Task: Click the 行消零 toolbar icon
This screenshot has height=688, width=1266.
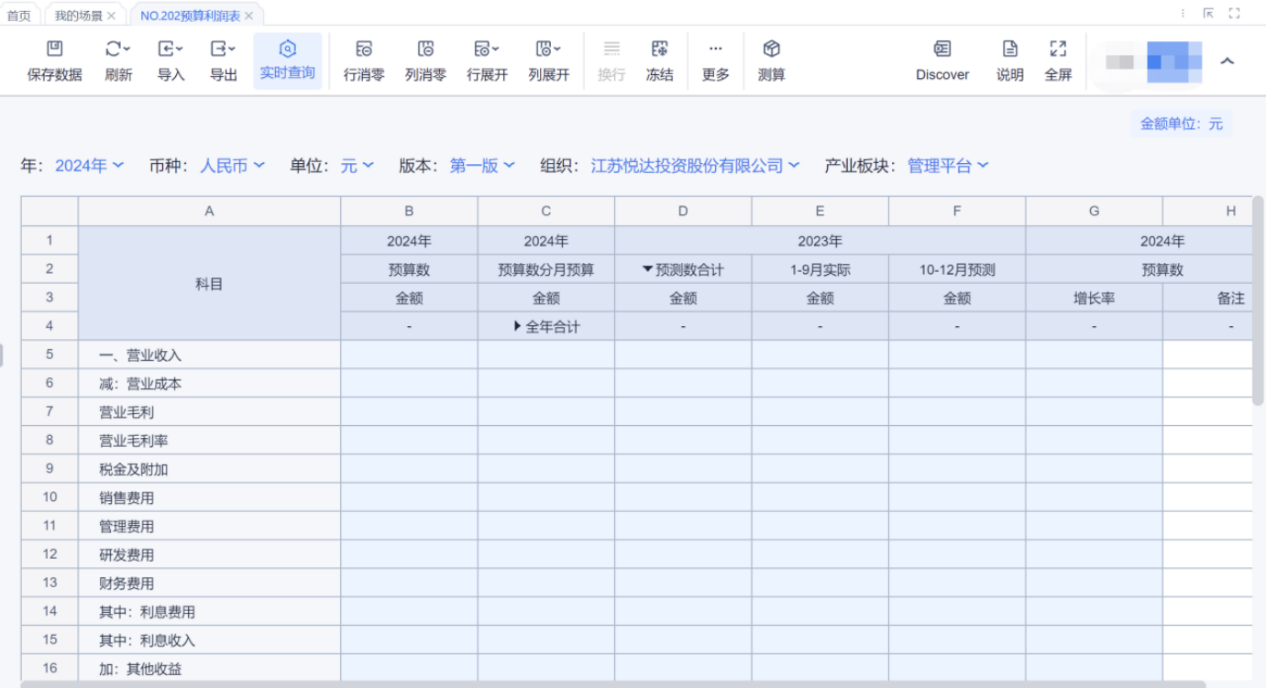Action: point(364,50)
